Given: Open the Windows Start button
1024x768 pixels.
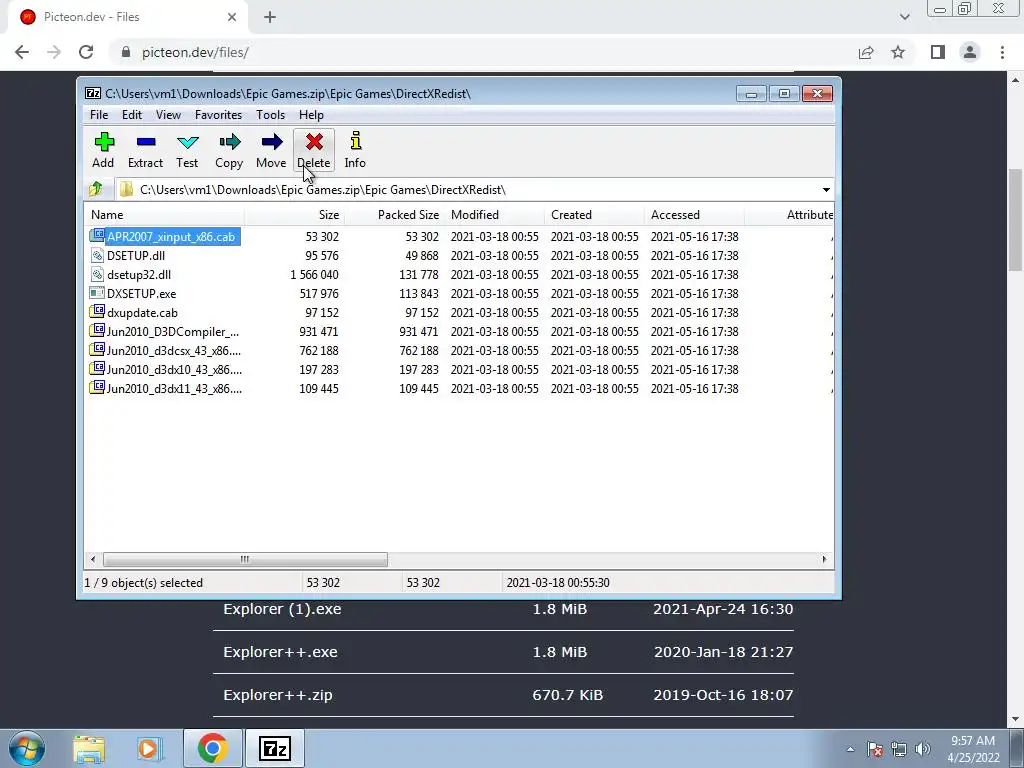Looking at the screenshot, I should [x=27, y=748].
